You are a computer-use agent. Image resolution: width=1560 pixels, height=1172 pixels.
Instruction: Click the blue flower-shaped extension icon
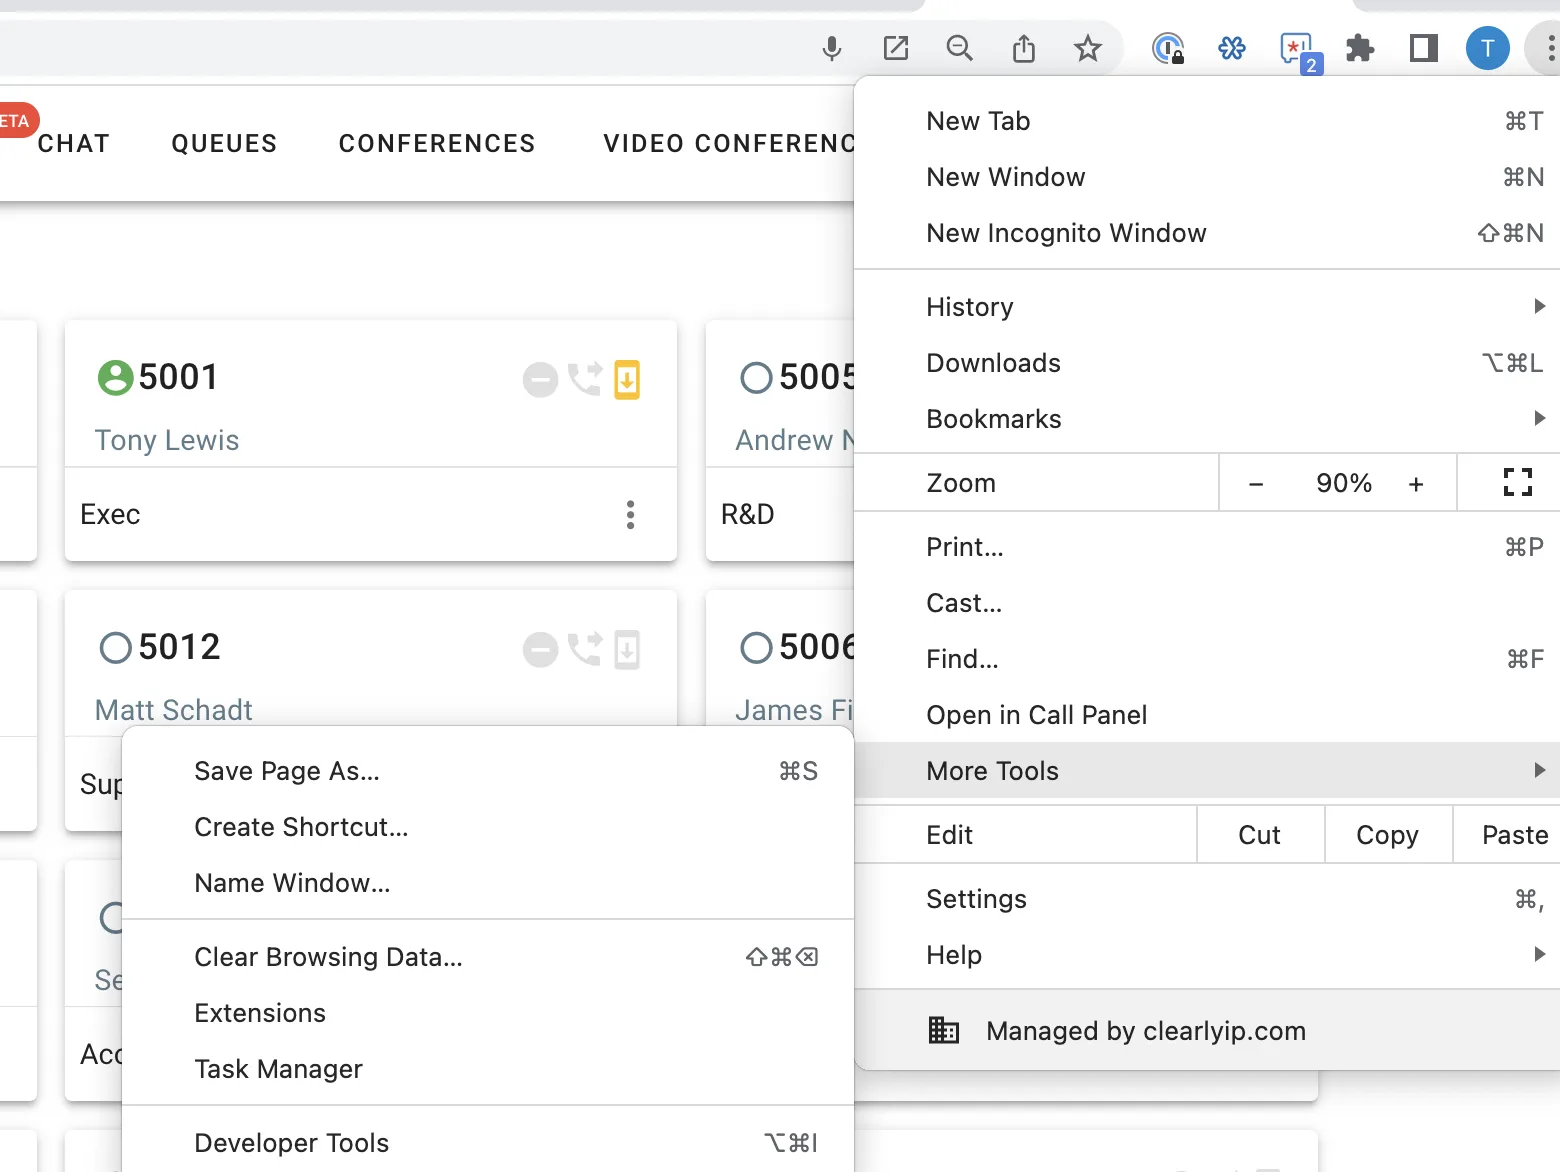tap(1232, 48)
